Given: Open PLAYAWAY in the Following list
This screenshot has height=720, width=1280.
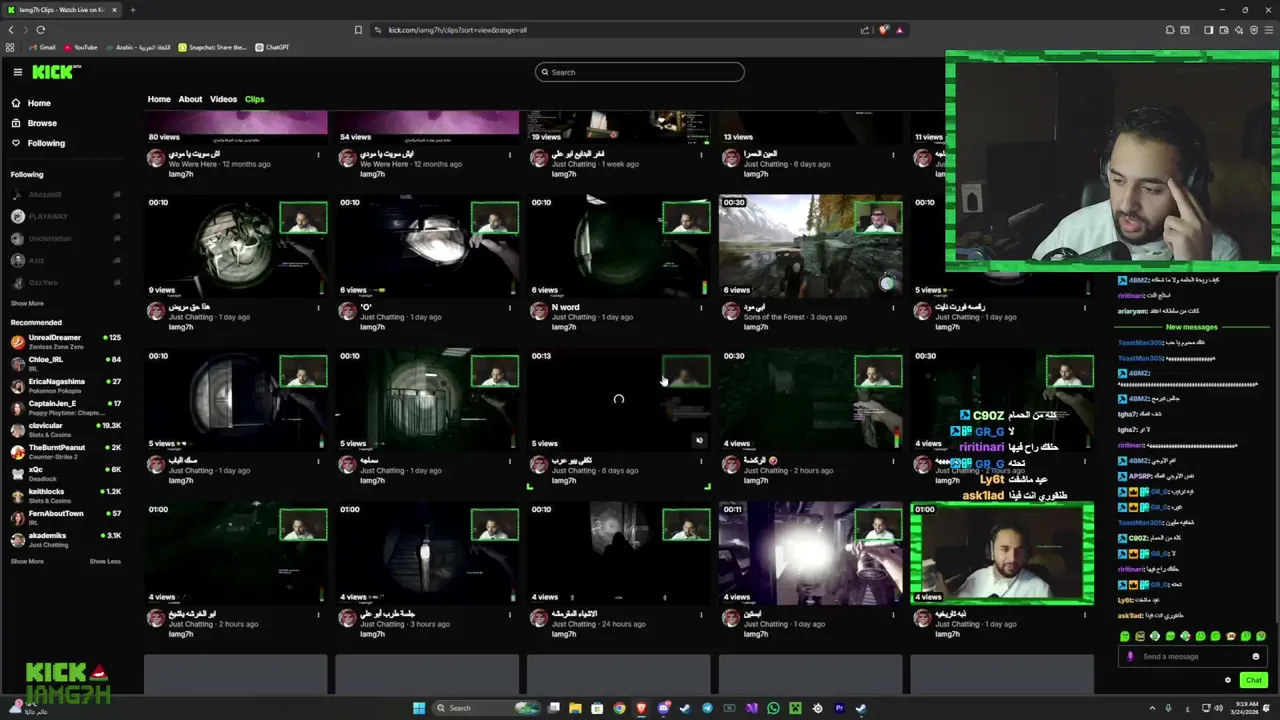Looking at the screenshot, I should (66, 216).
